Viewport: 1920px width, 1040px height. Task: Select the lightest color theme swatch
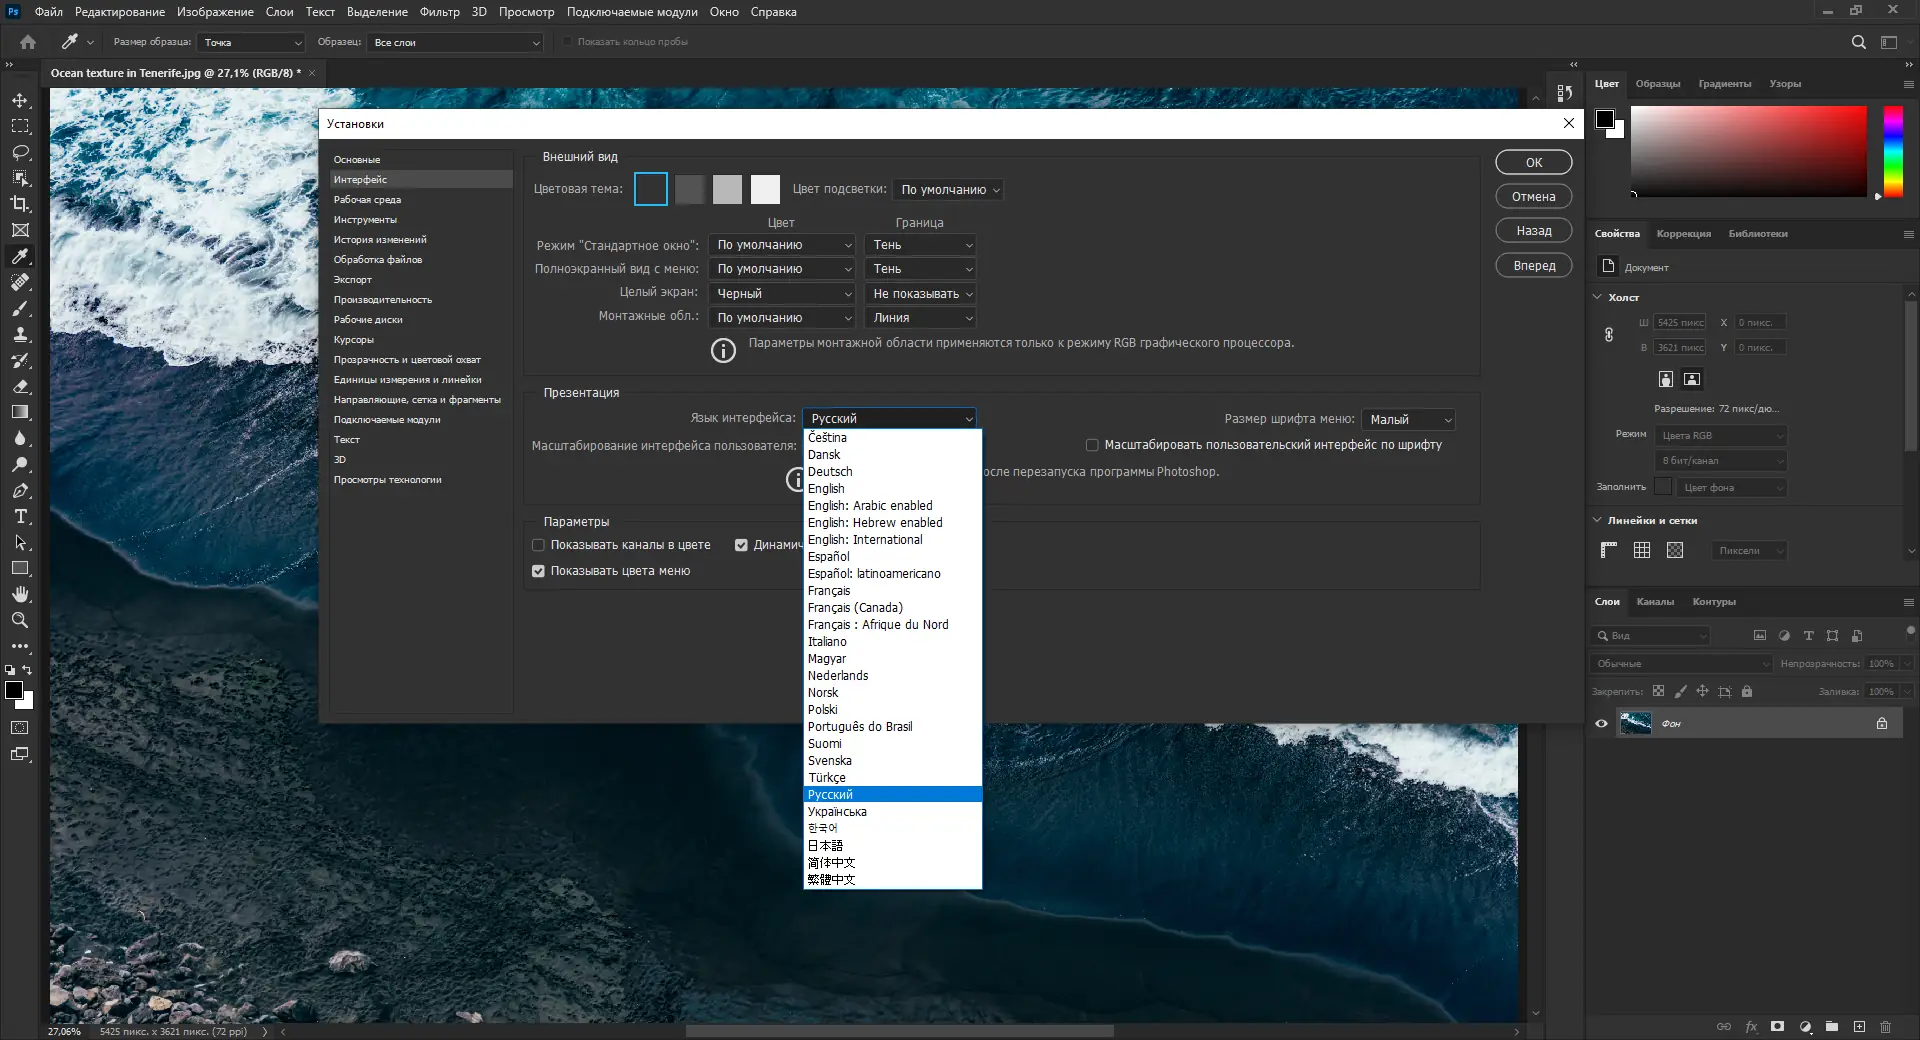tap(765, 189)
